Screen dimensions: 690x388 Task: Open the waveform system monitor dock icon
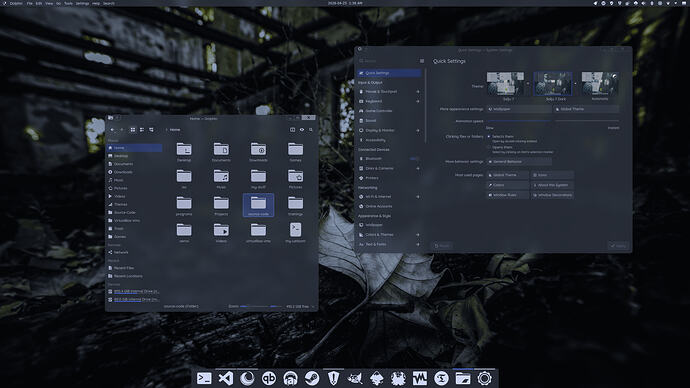[420, 378]
